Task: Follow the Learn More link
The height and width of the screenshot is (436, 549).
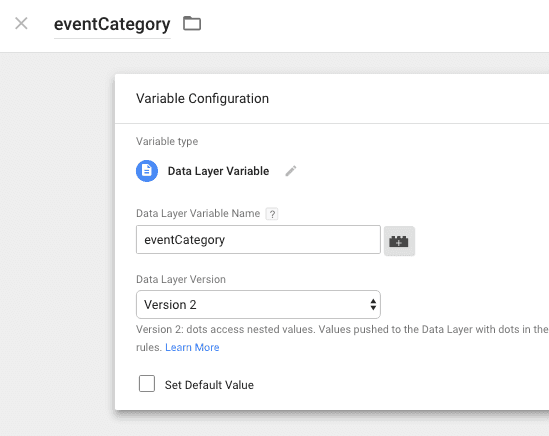Action: pos(192,347)
